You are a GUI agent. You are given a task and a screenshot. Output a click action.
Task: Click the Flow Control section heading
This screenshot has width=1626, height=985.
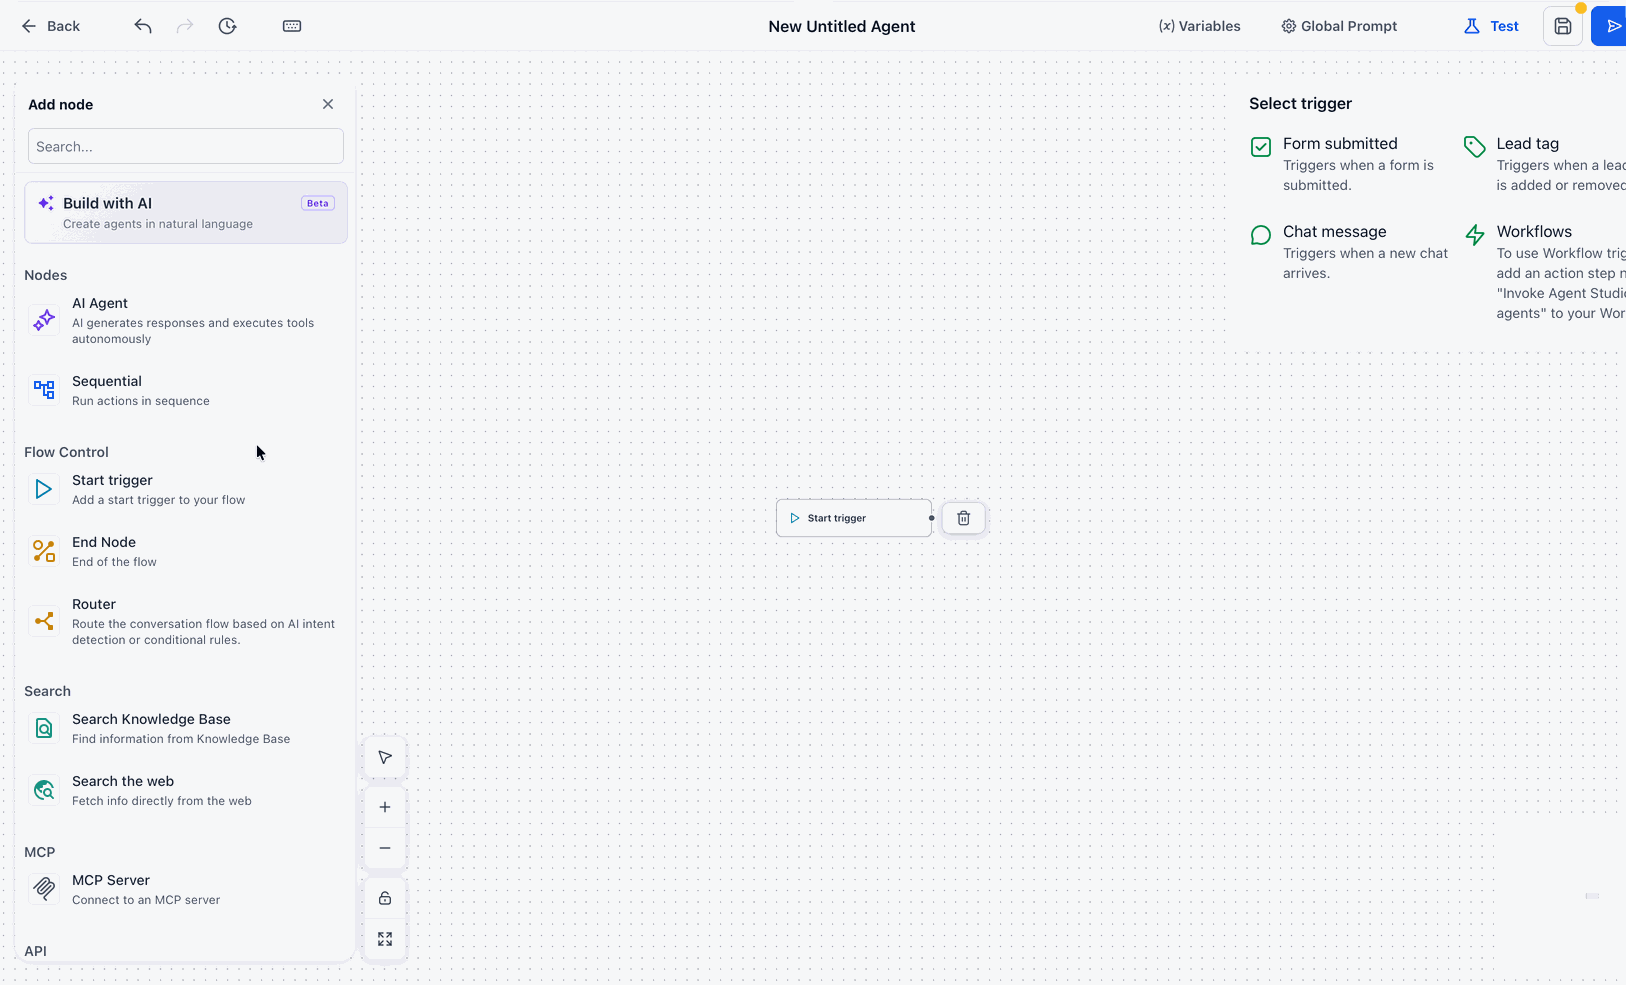[66, 452]
